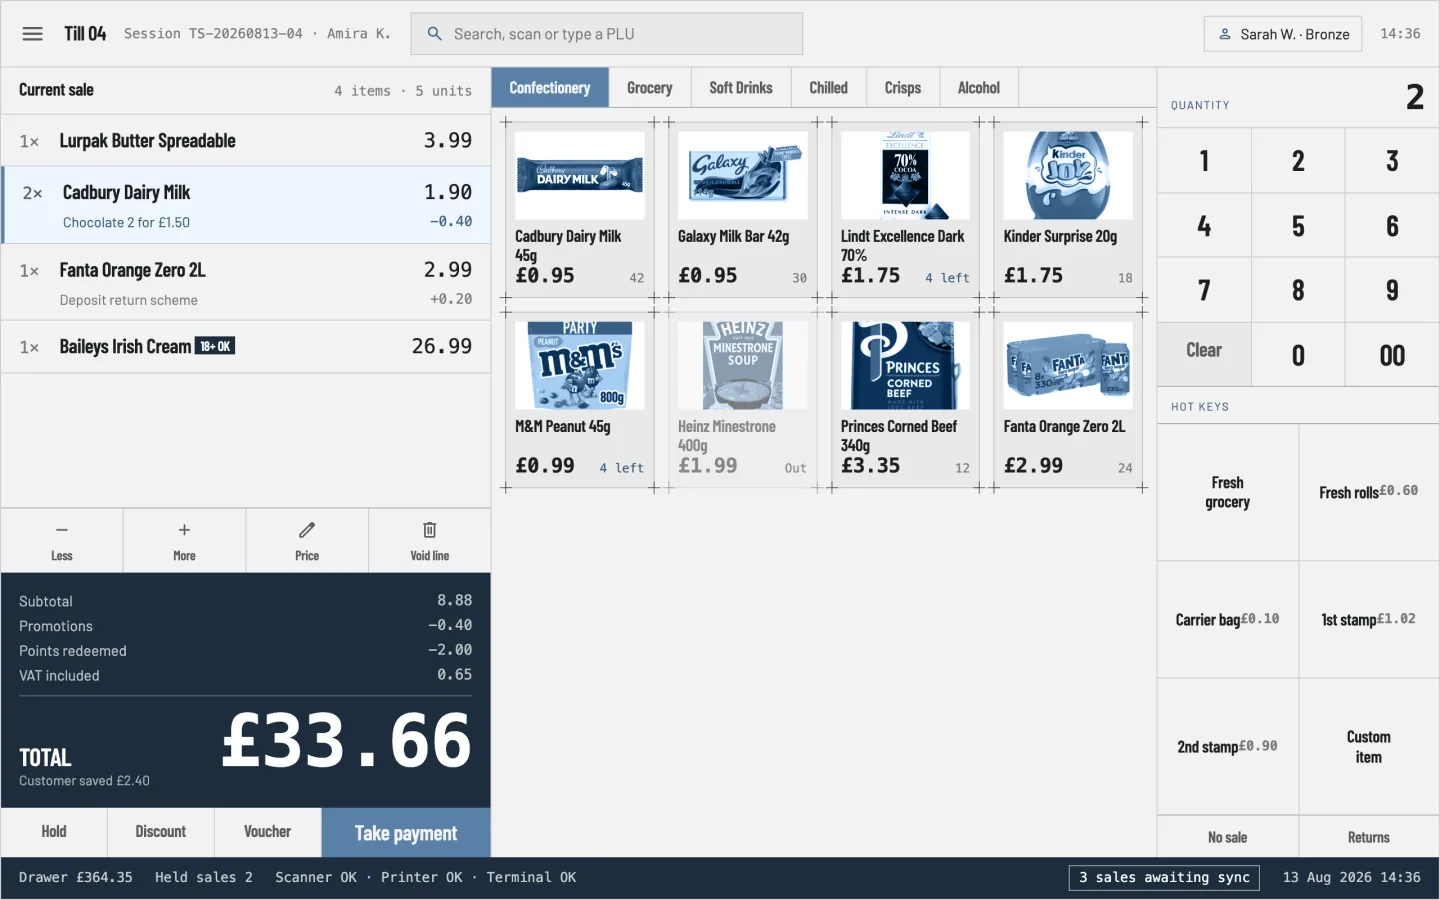Screen dimensions: 1440x900
Task: Select the Heinz Minestrone 400g tile
Action: click(x=743, y=400)
